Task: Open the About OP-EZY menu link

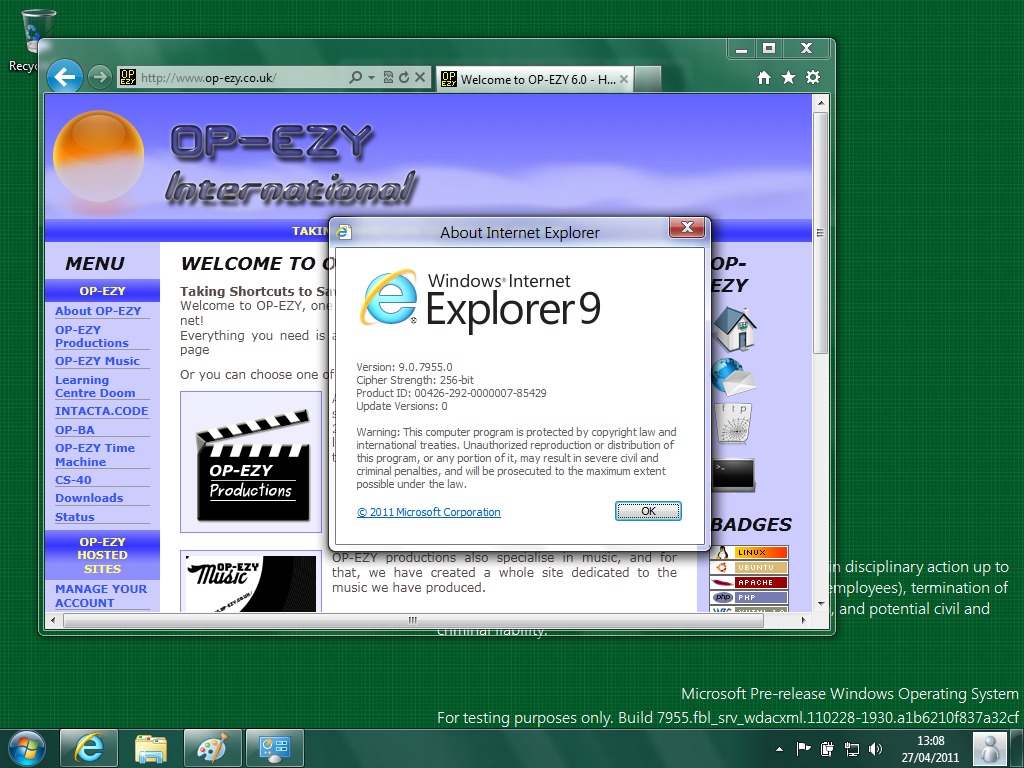Action: tap(98, 311)
